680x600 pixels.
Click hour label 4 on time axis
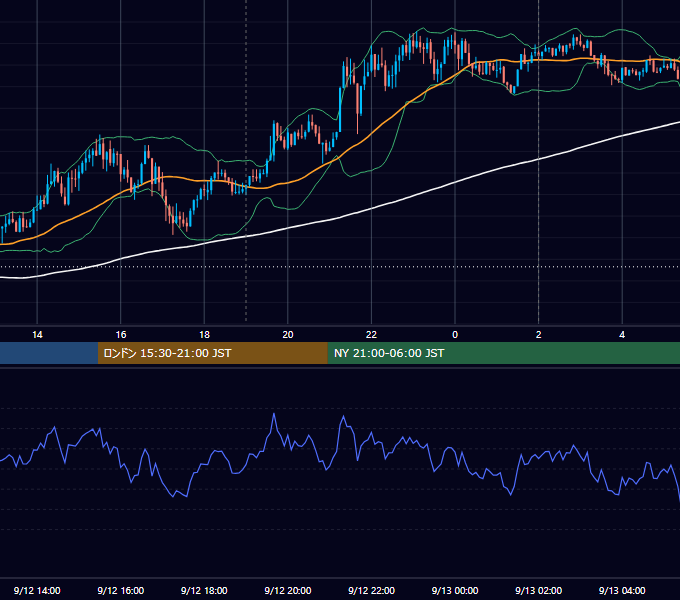tap(622, 335)
